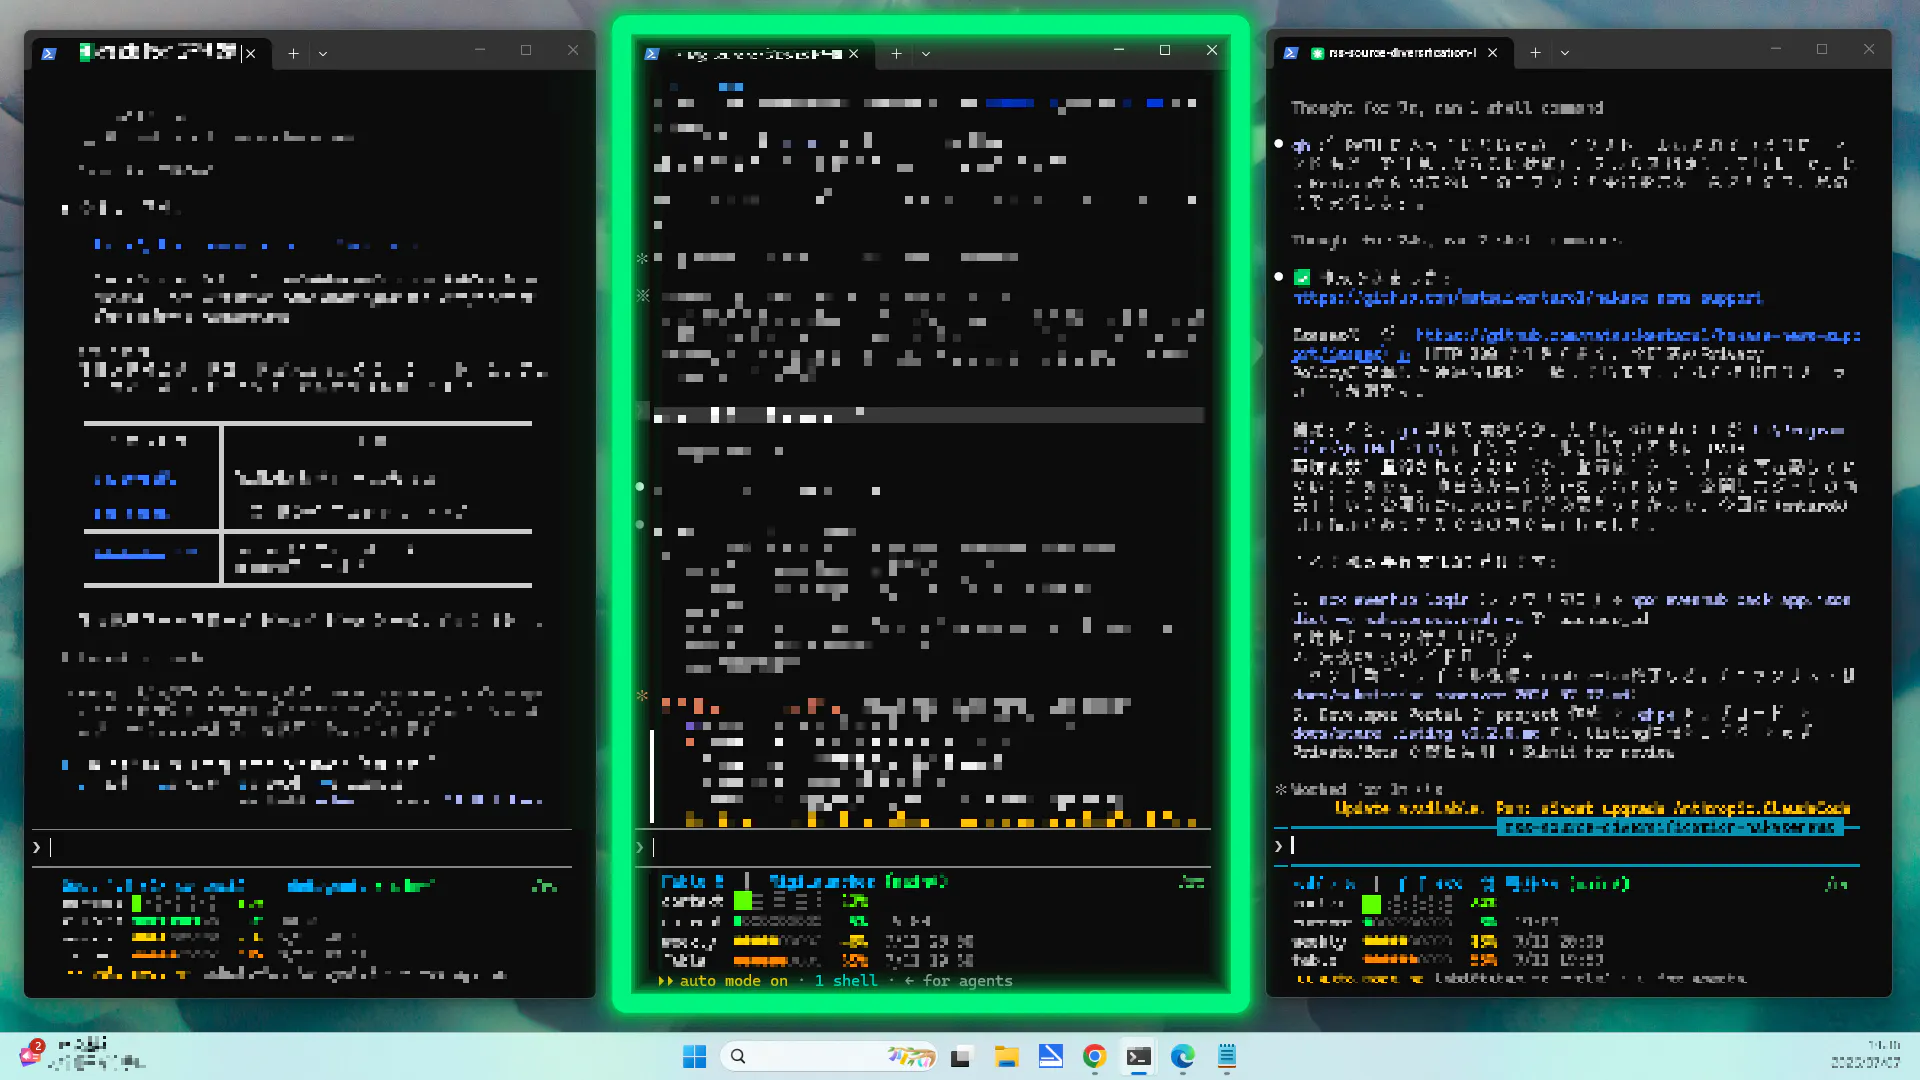Screen dimensions: 1920x1080
Task: Click the taskbar search box
Action: 829,1056
